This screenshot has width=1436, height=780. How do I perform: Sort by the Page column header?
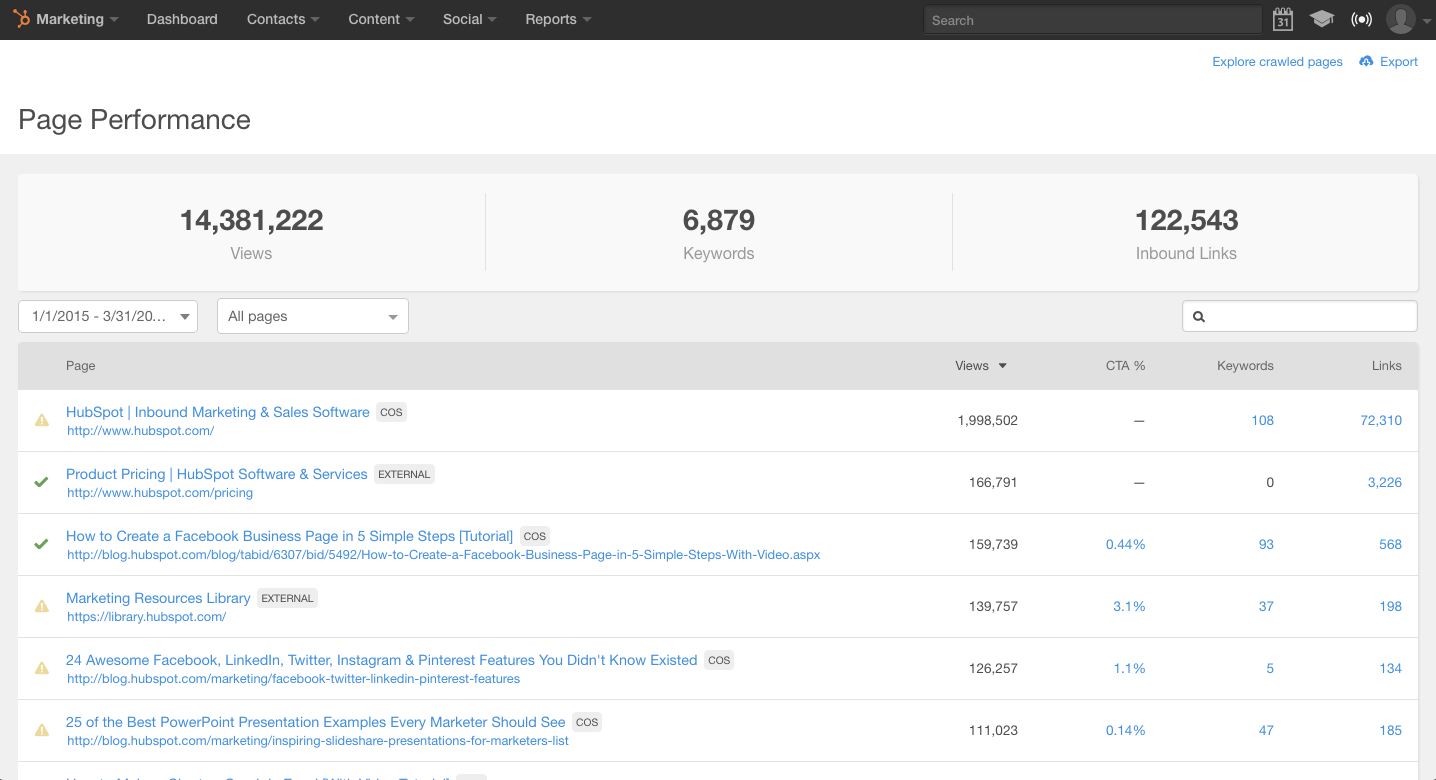click(81, 366)
